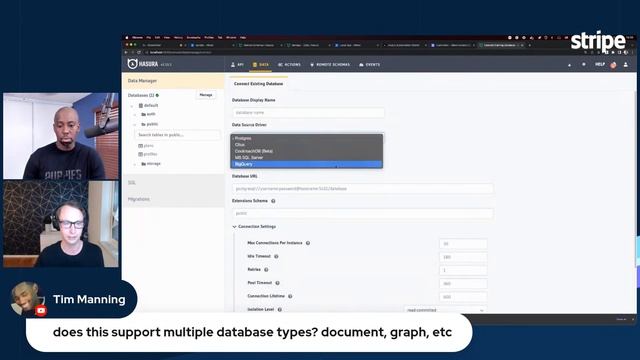Collapse the default database node
Image resolution: width=640 pixels, height=360 pixels.
pos(132,106)
